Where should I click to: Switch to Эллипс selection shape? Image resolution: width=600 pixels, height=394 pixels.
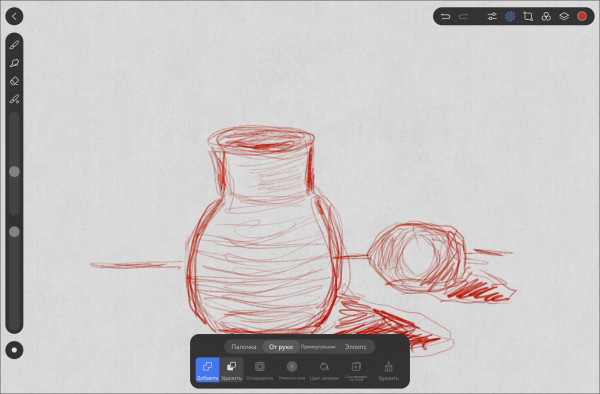pyautogui.click(x=355, y=347)
